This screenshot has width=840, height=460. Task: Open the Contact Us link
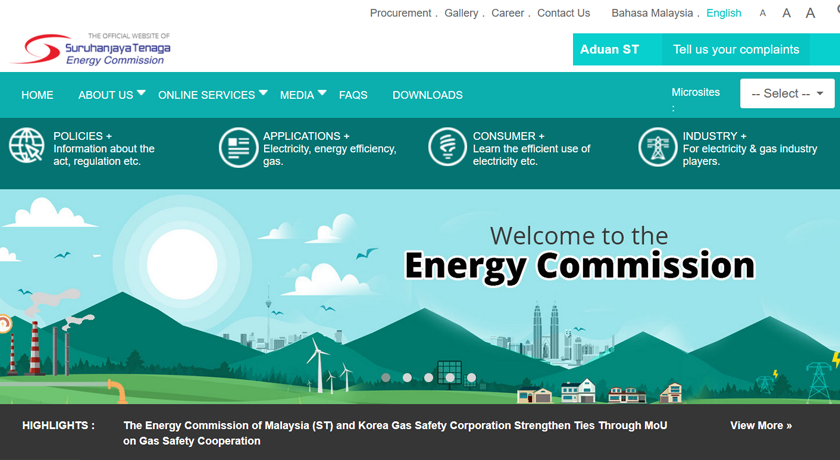click(x=564, y=13)
